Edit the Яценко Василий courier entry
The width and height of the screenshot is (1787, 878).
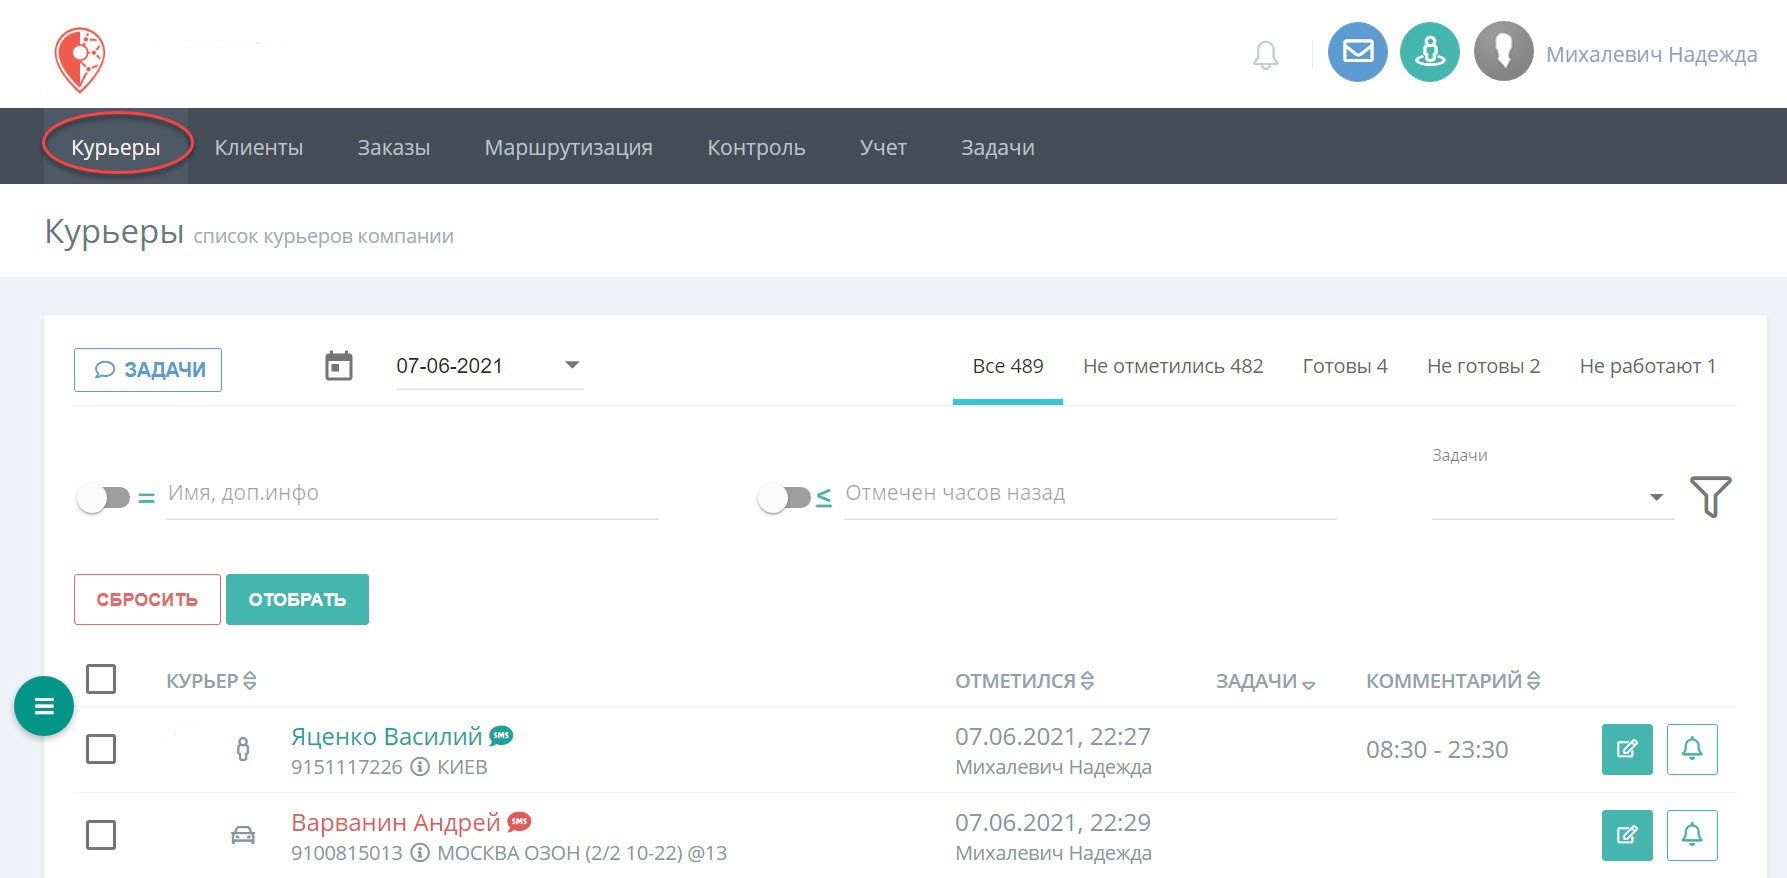(1627, 749)
